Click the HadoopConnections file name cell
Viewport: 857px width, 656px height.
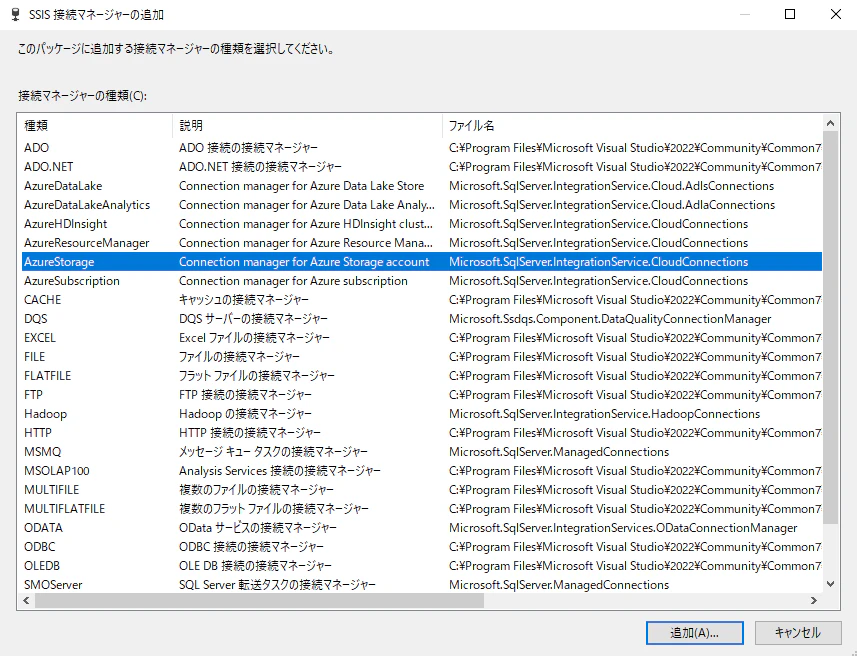pyautogui.click(x=604, y=414)
